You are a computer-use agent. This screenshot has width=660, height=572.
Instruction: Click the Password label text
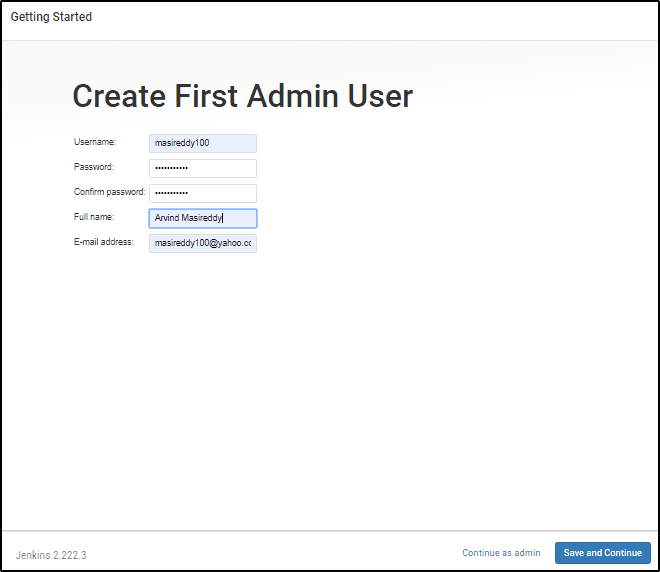(93, 167)
